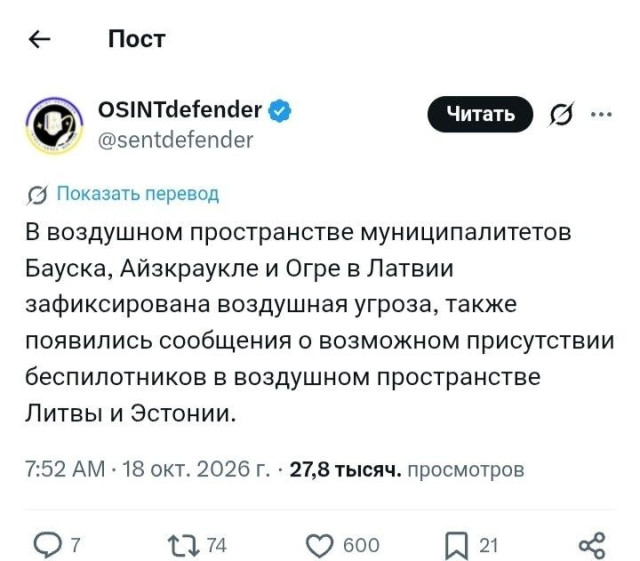Repost using the retweet arrows icon
Viewport: 640px width, 561px height.
(184, 546)
